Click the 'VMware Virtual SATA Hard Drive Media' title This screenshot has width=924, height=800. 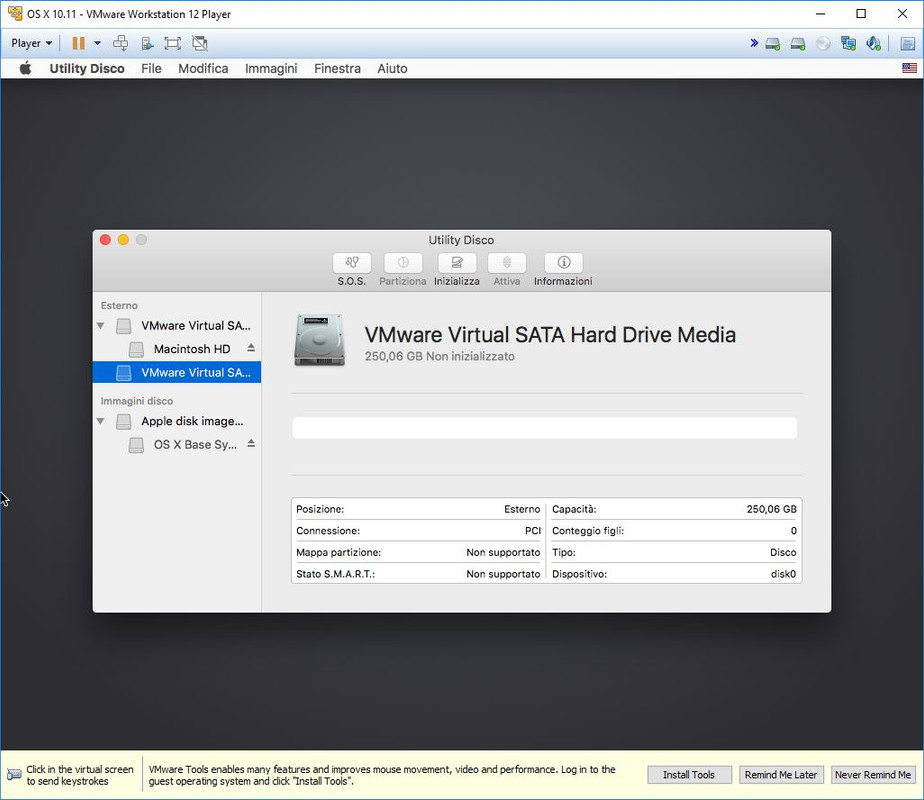click(550, 335)
